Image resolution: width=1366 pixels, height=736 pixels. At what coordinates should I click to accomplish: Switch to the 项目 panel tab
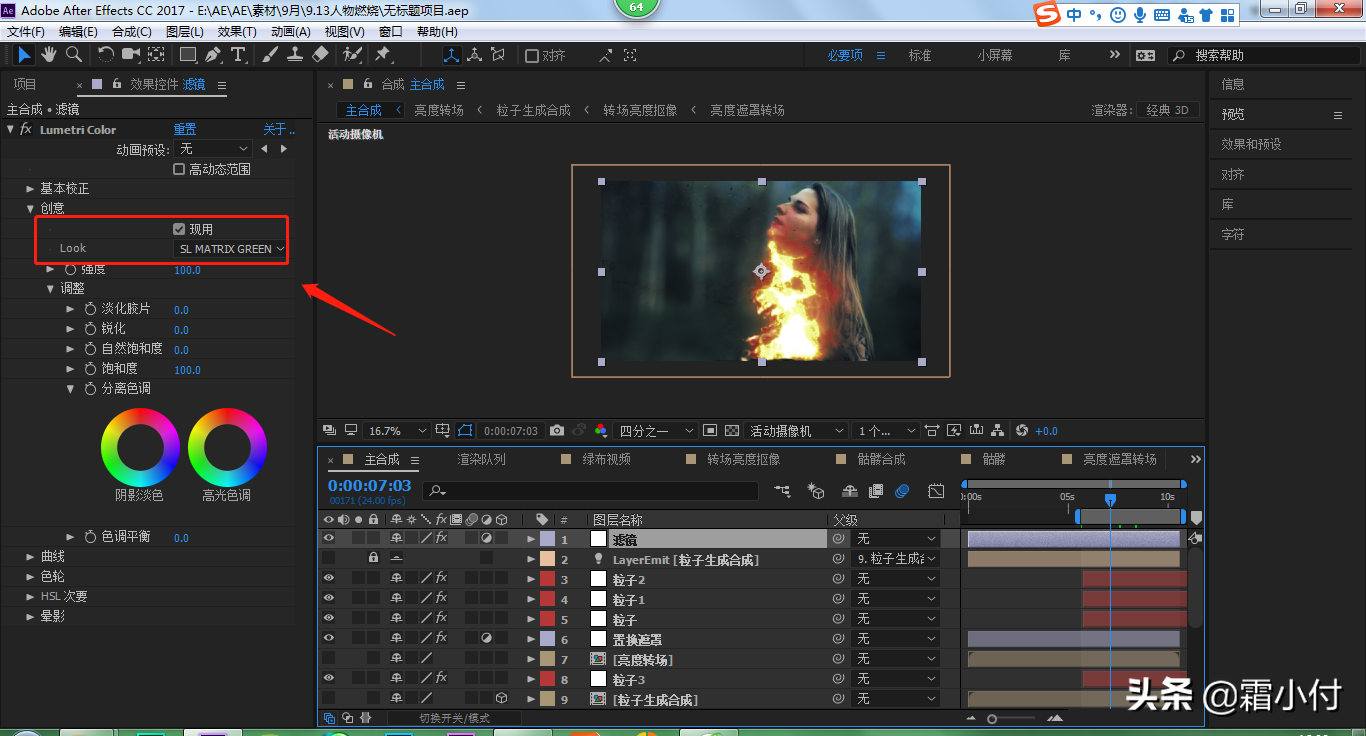click(x=25, y=85)
